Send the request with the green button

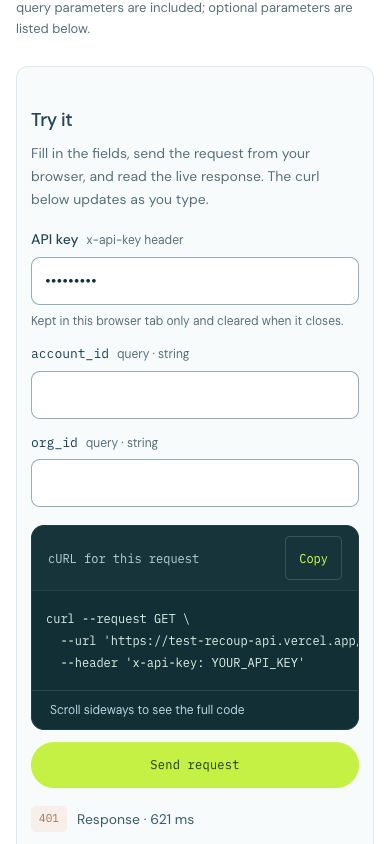195,765
